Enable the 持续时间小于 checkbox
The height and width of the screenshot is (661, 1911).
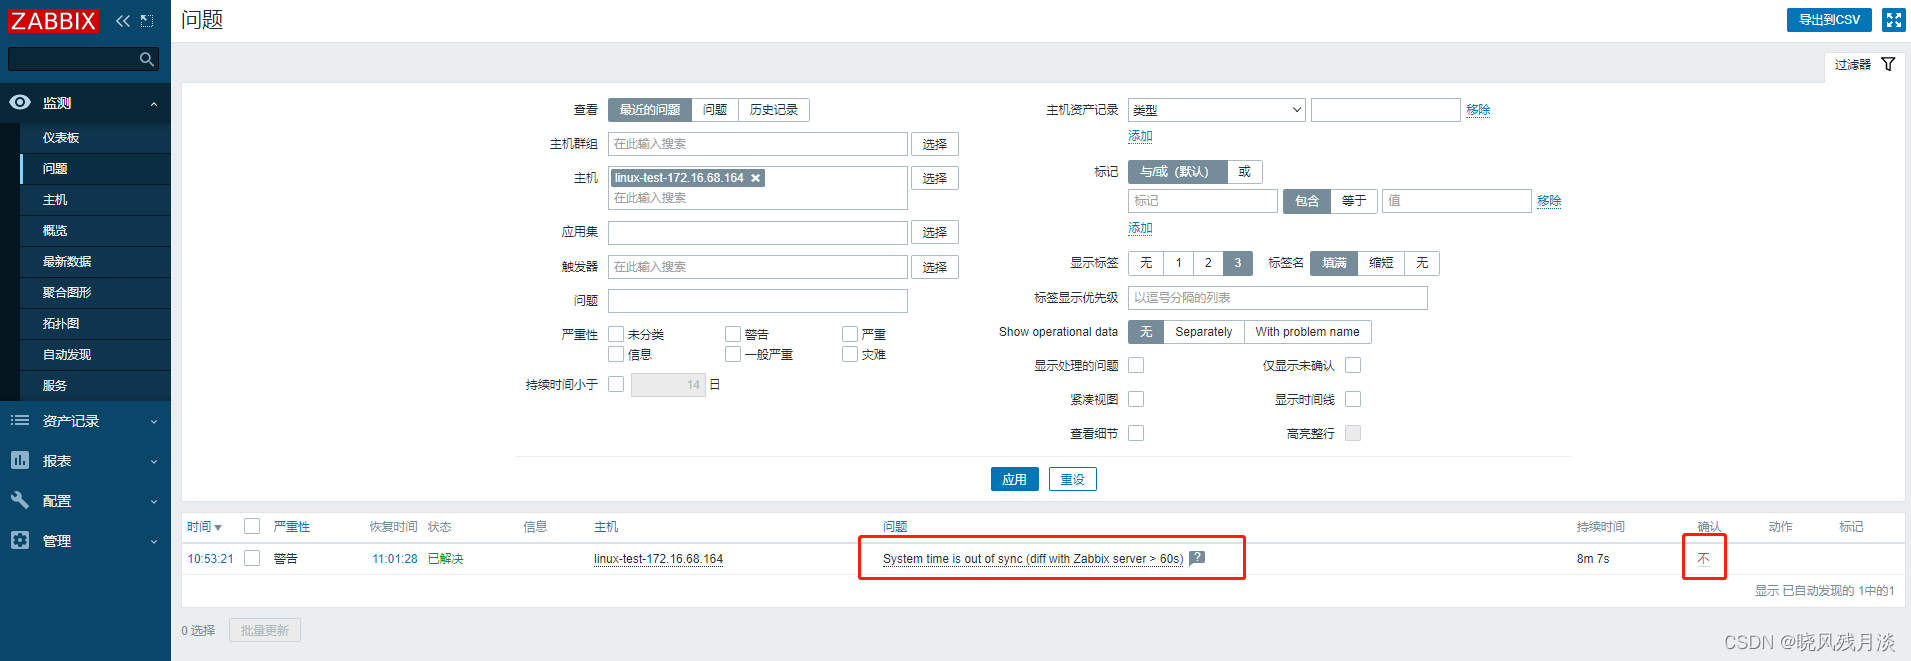click(x=616, y=384)
